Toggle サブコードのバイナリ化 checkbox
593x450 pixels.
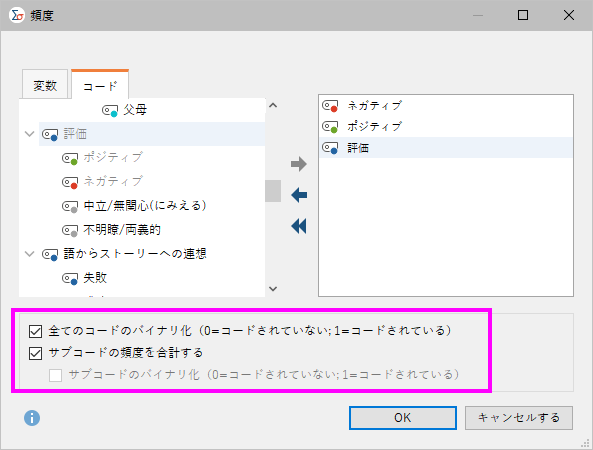[x=56, y=375]
